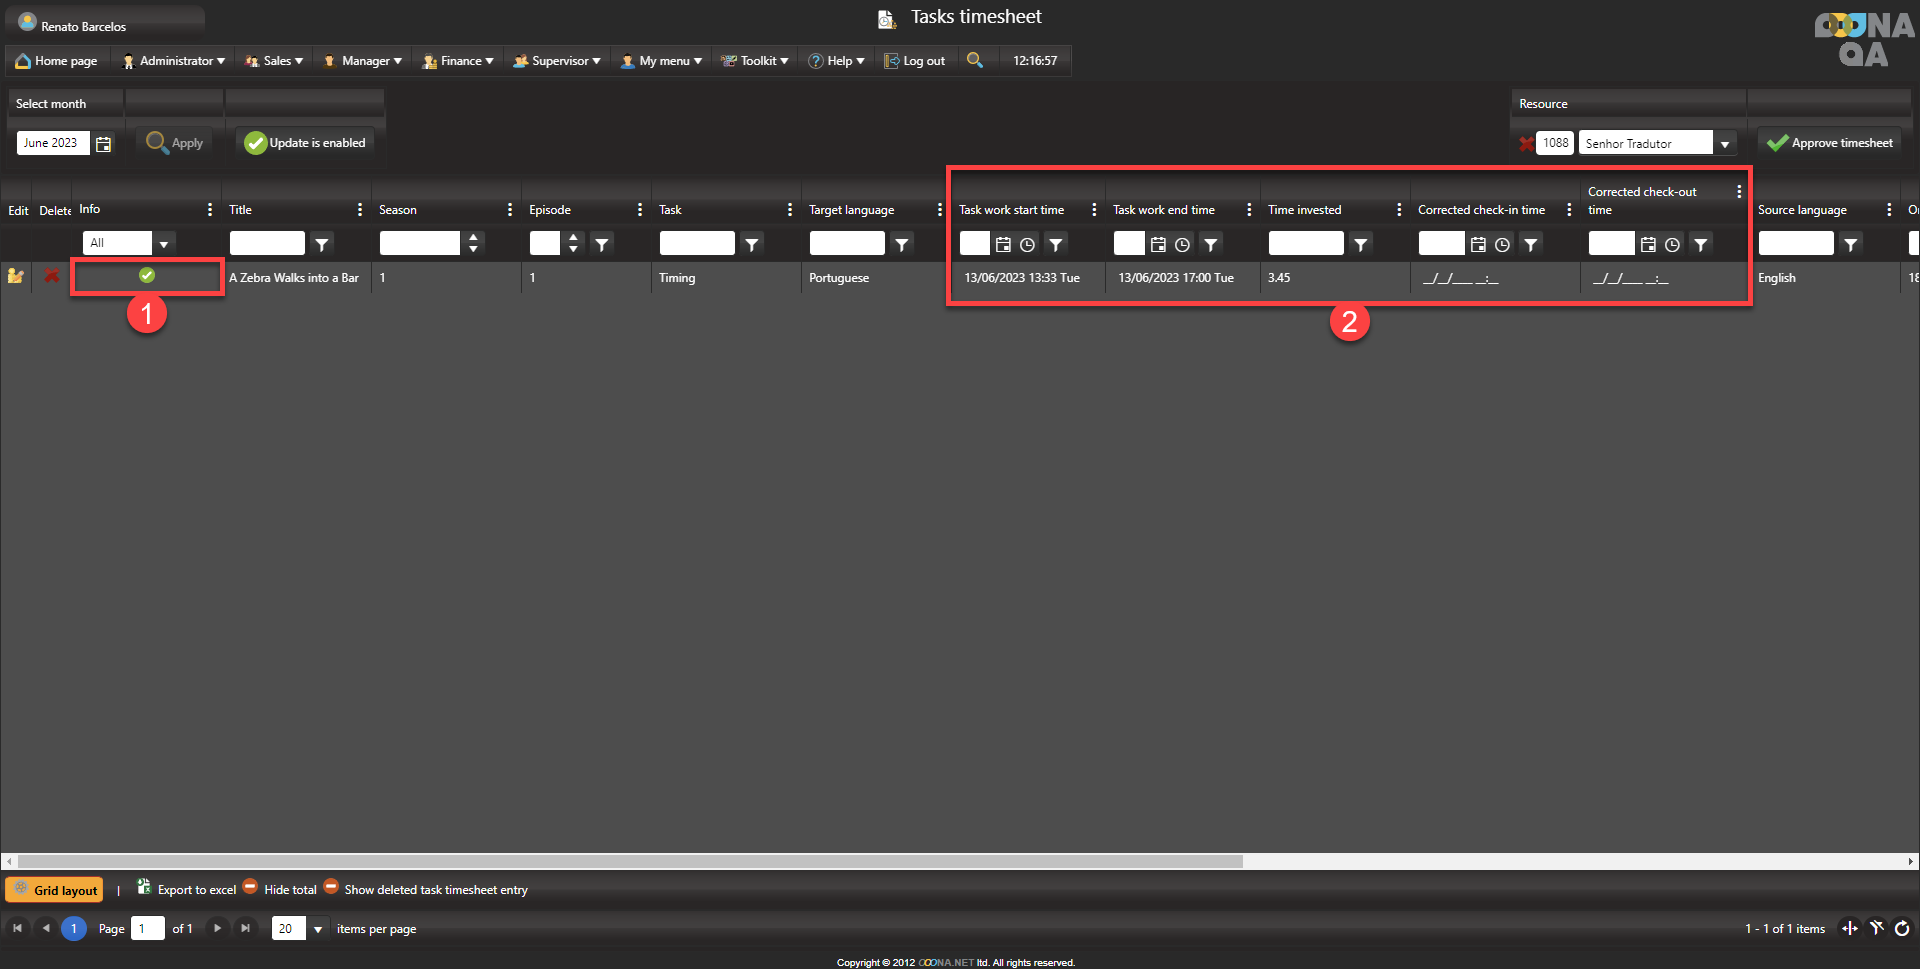Open time picker for Task work end time filter
The height and width of the screenshot is (969, 1920).
click(x=1182, y=244)
